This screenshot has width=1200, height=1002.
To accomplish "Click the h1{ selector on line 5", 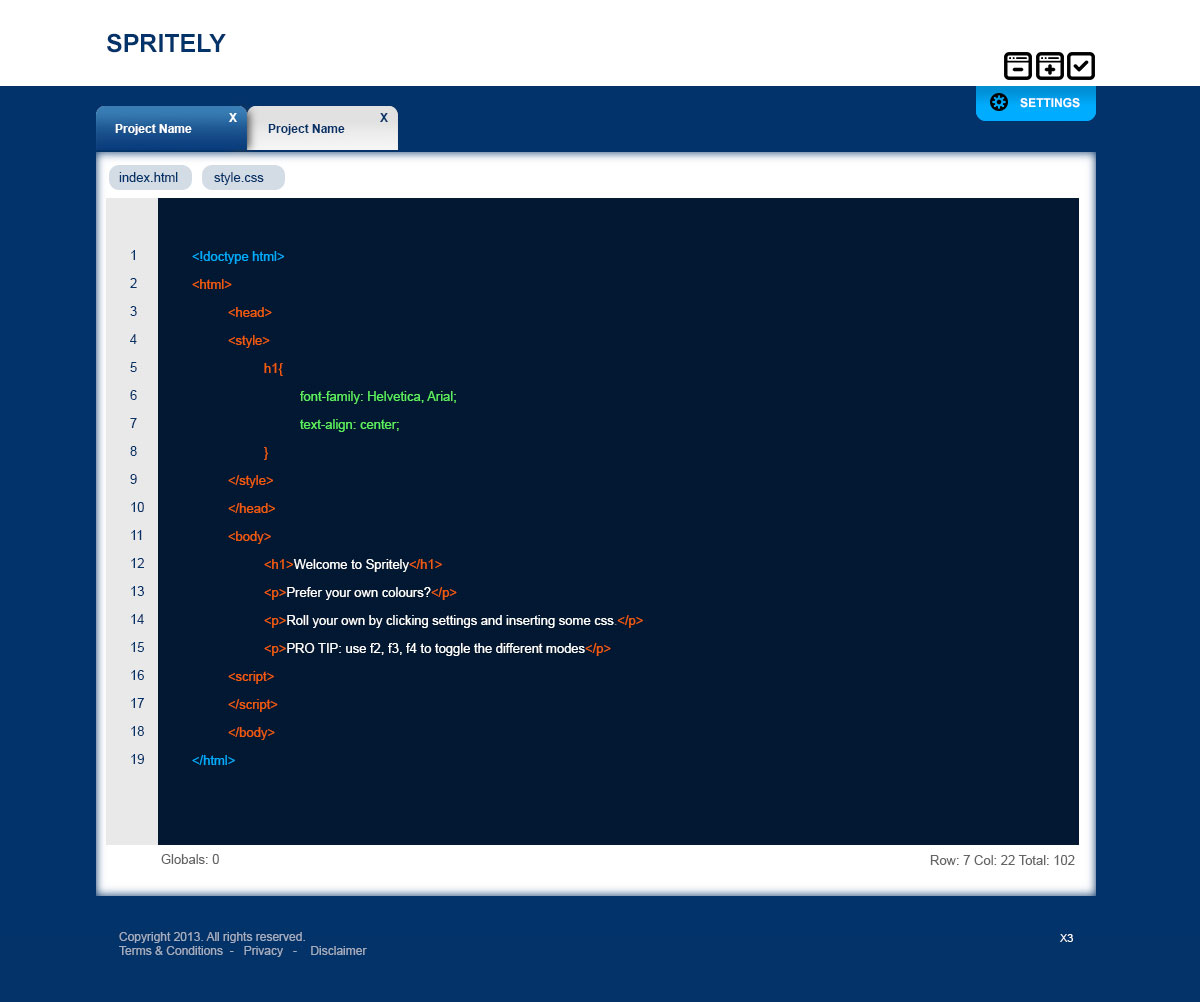I will (x=274, y=369).
